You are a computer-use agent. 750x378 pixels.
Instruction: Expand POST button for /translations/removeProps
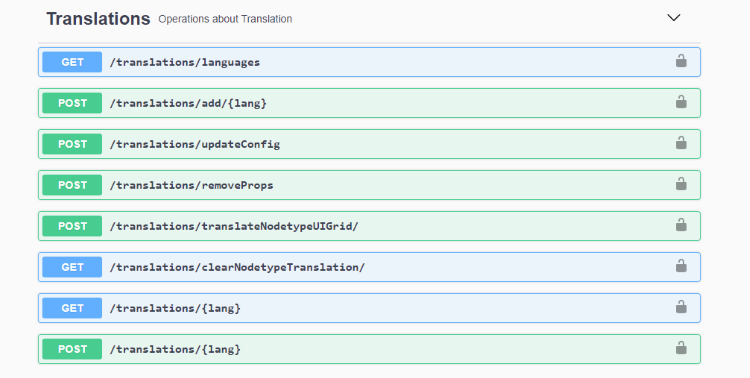tap(72, 185)
